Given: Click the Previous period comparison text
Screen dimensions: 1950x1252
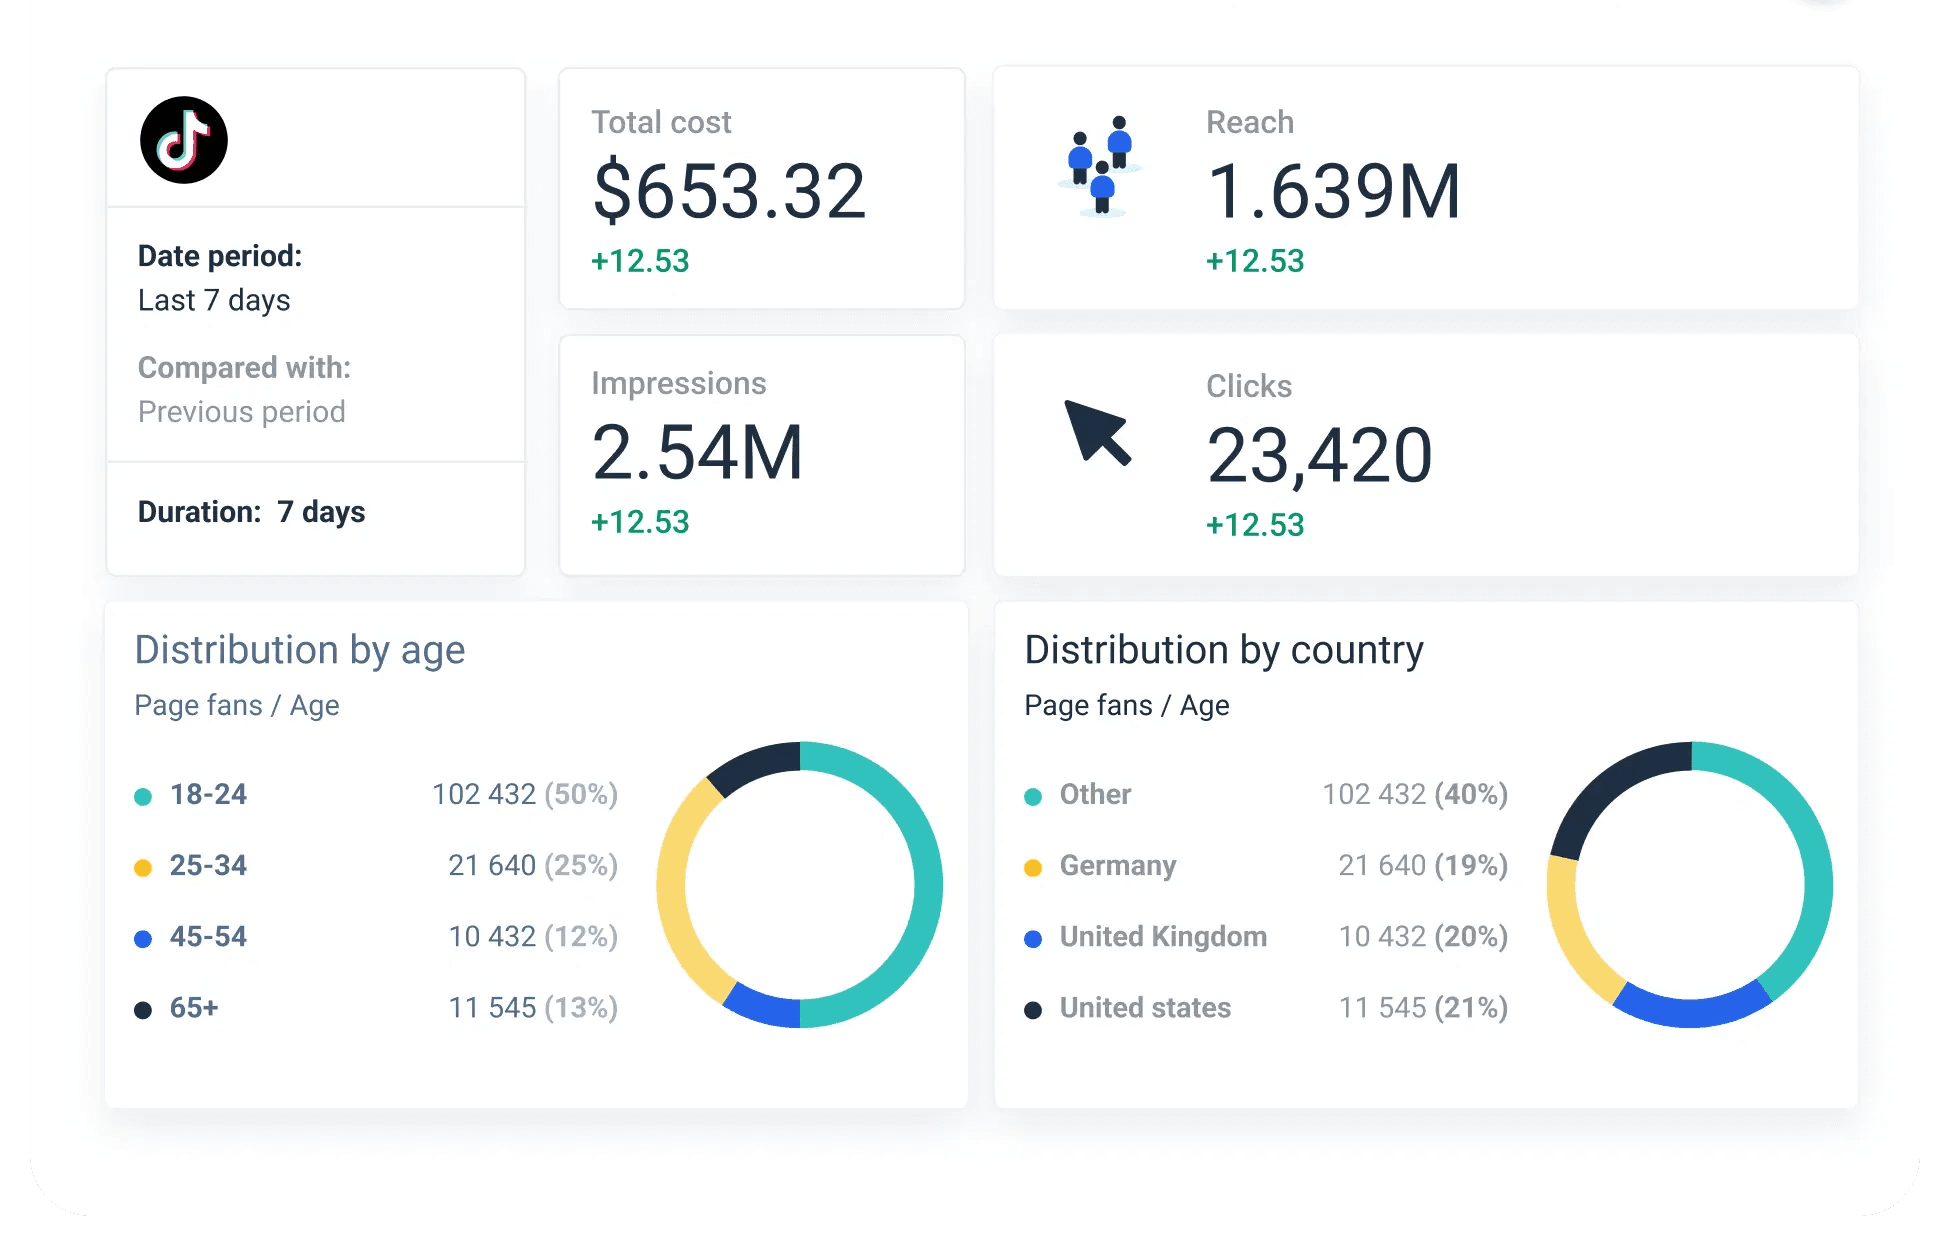Looking at the screenshot, I should pyautogui.click(x=241, y=412).
